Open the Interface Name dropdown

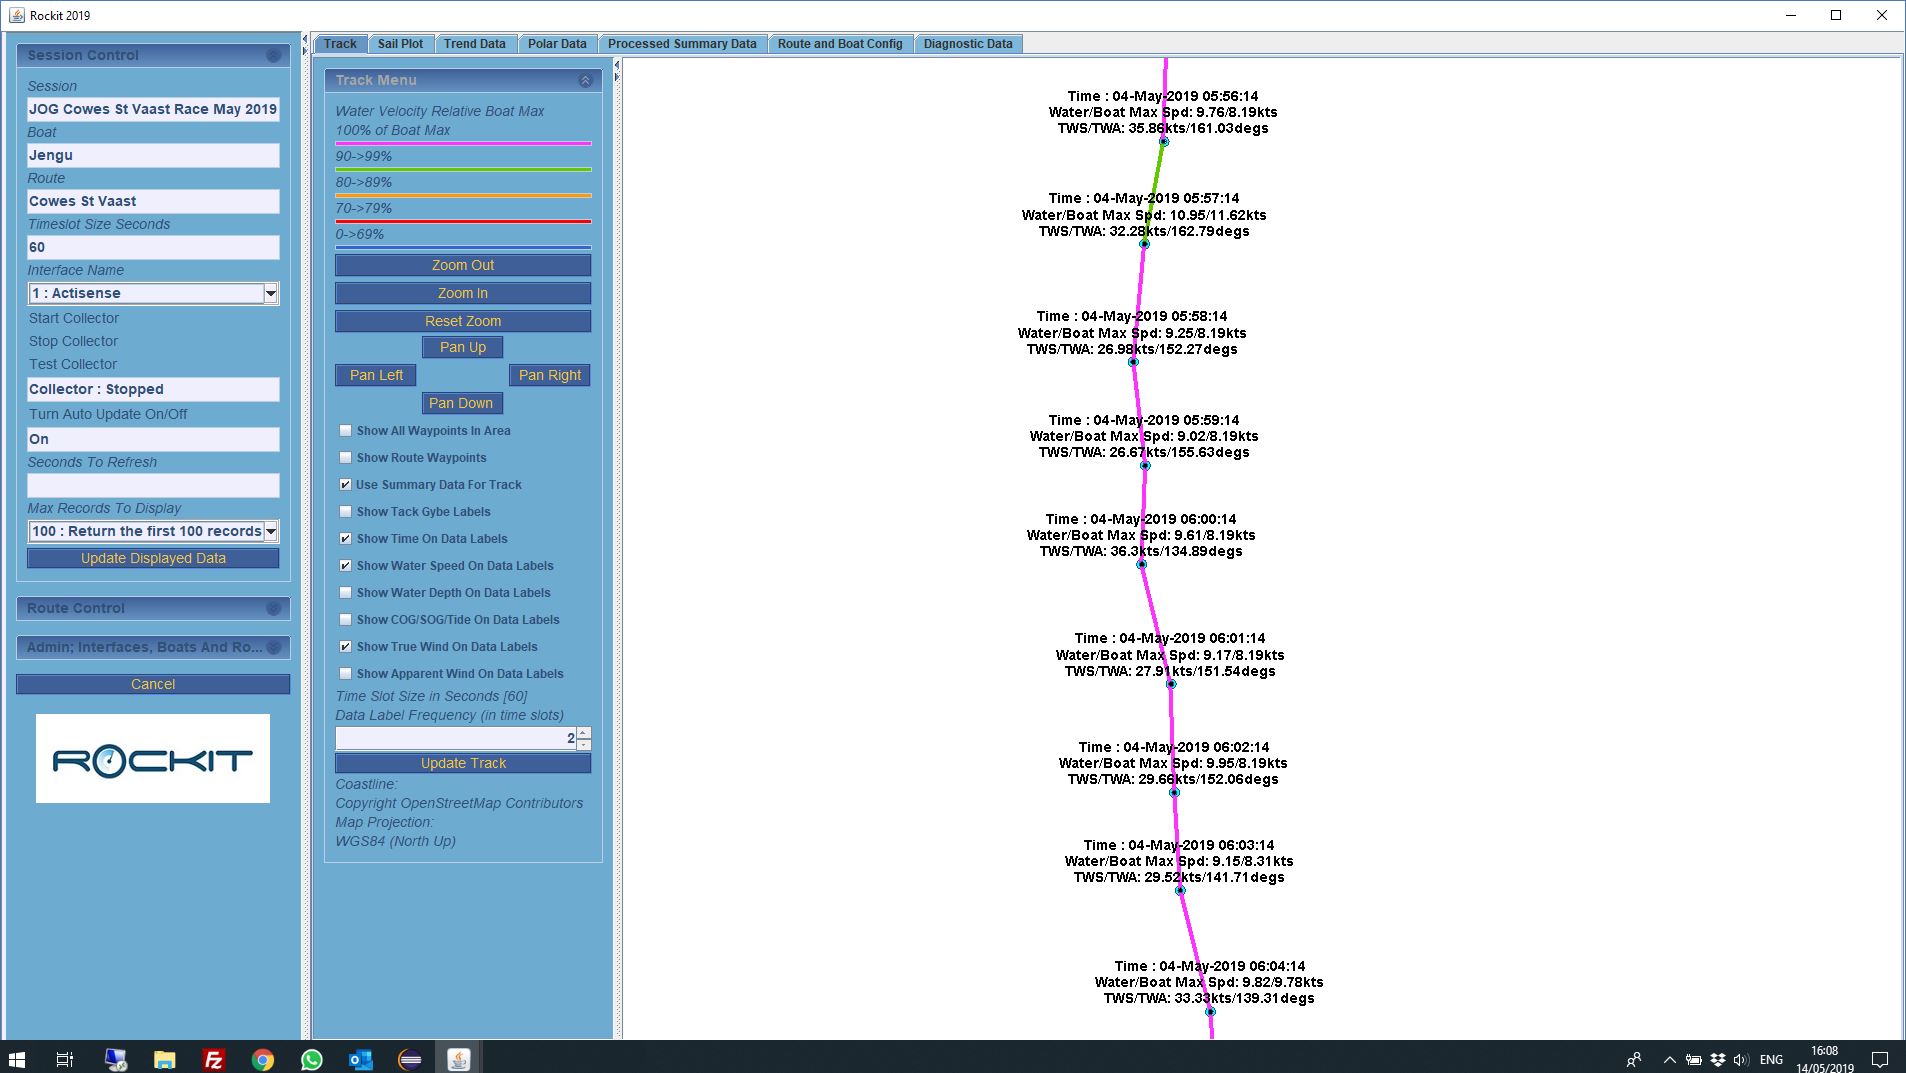click(270, 293)
